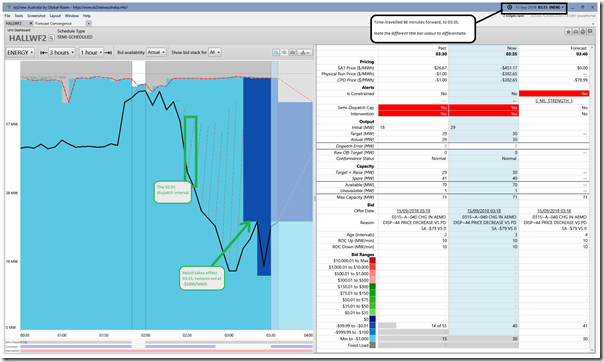
Task: Open the ENERGY commodity dropdown
Action: coord(20,52)
